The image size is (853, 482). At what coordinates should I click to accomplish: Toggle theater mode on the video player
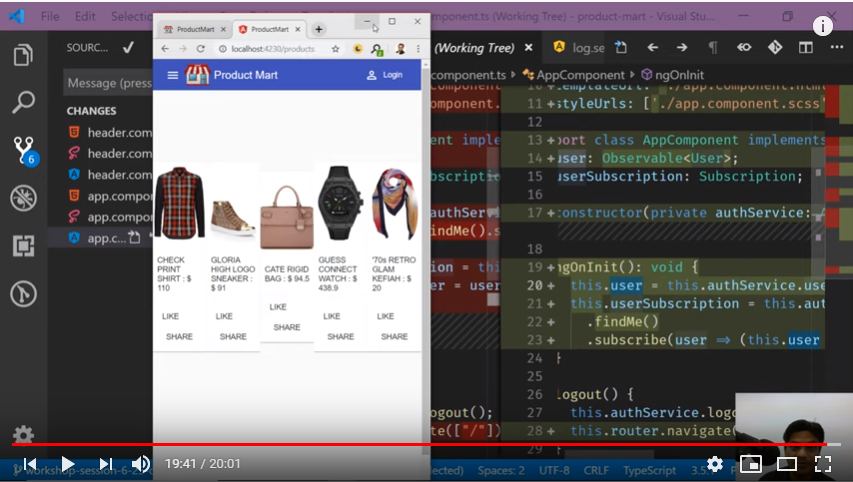tap(786, 464)
